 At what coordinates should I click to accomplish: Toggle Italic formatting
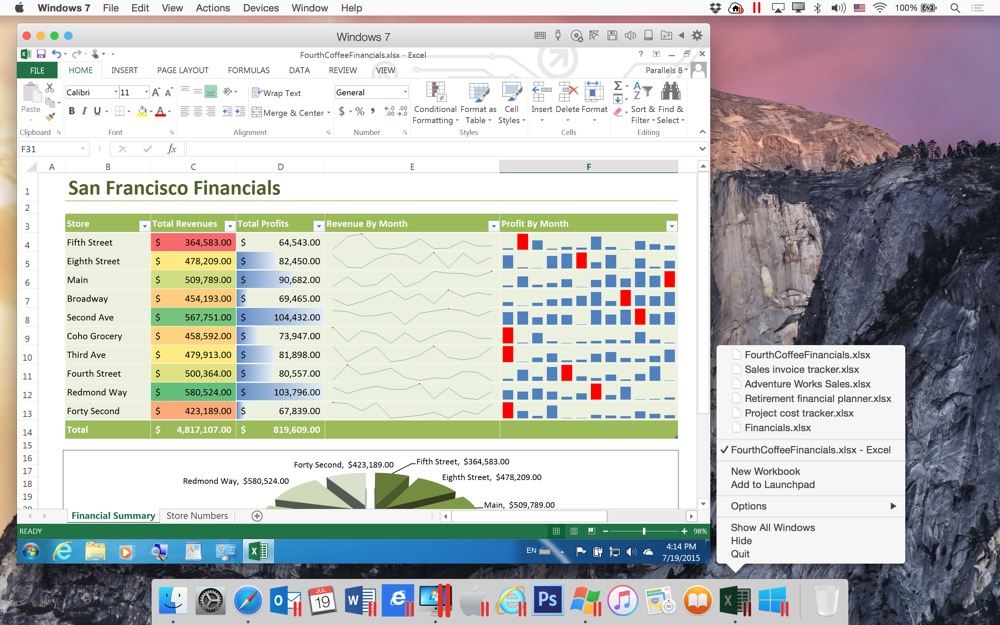[x=85, y=111]
